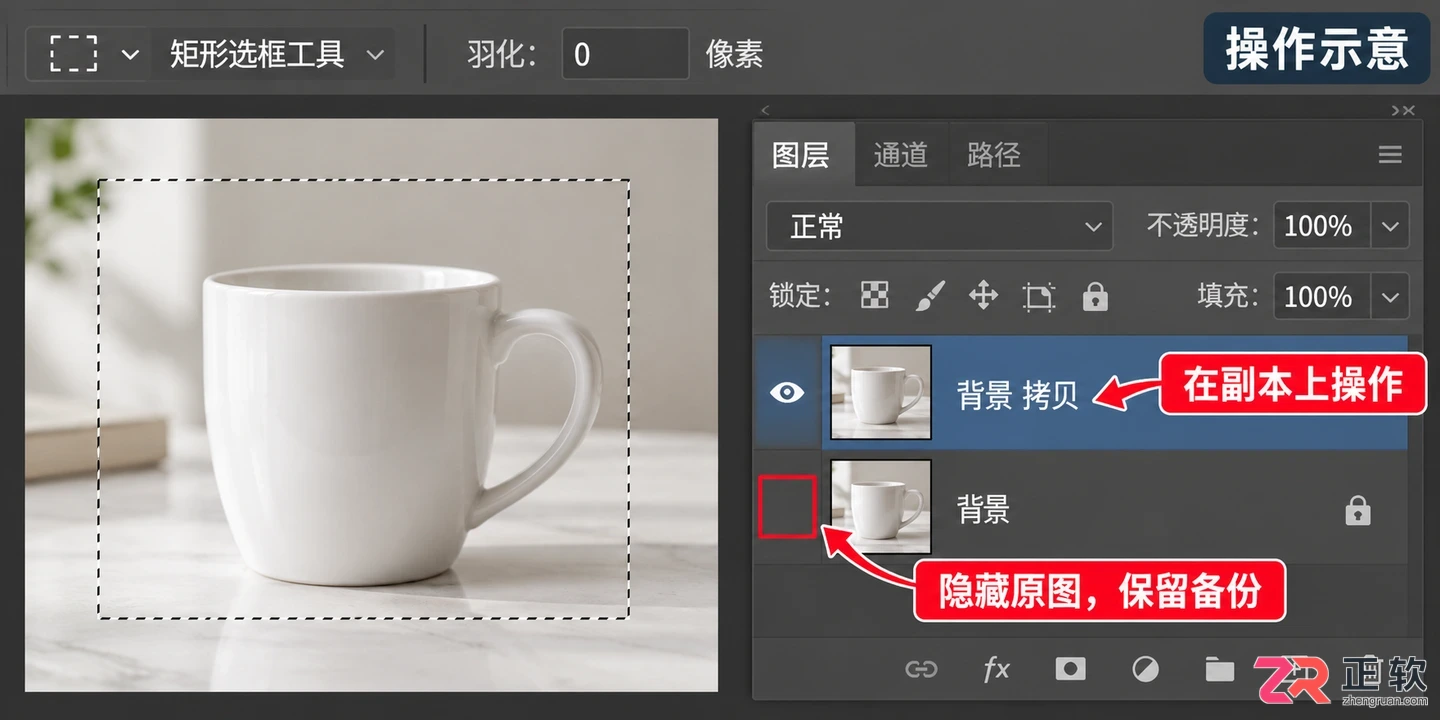Create a new group with the folder icon
The width and height of the screenshot is (1440, 720).
click(x=1219, y=669)
